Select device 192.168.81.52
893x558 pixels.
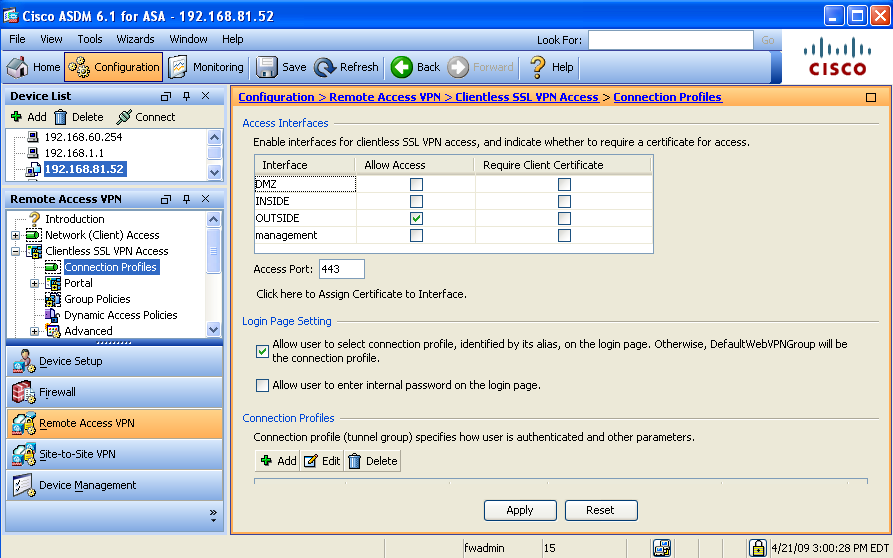tap(84, 169)
